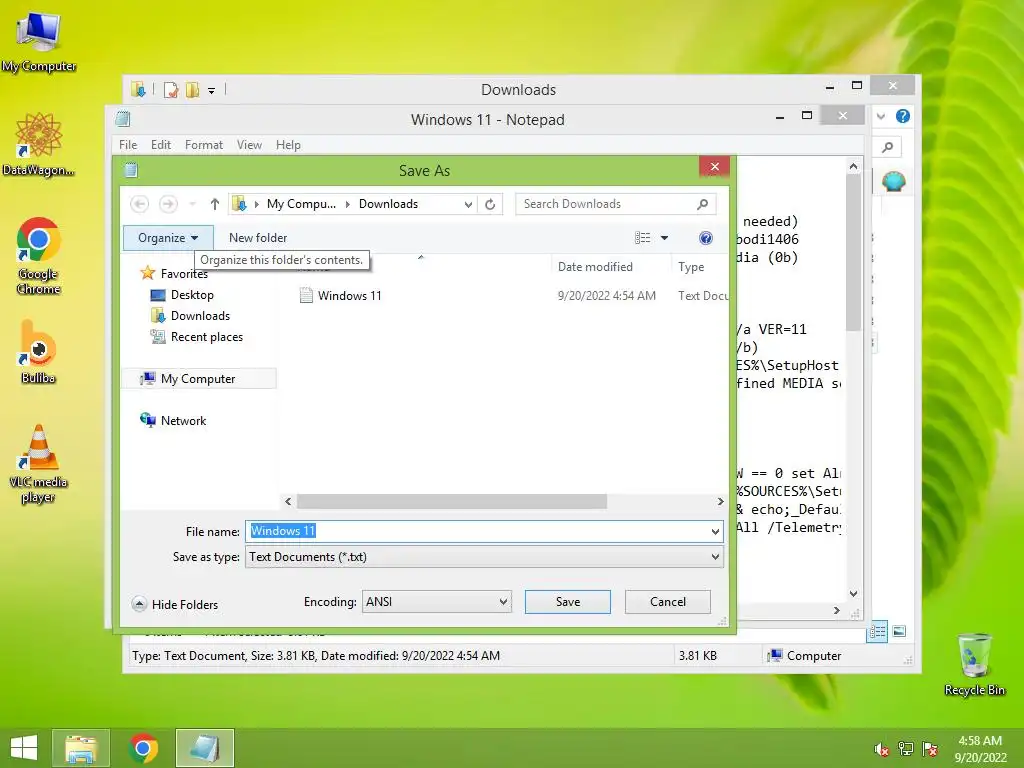Click the New folder icon in Downloads title bar
The image size is (1024, 768).
[192, 89]
